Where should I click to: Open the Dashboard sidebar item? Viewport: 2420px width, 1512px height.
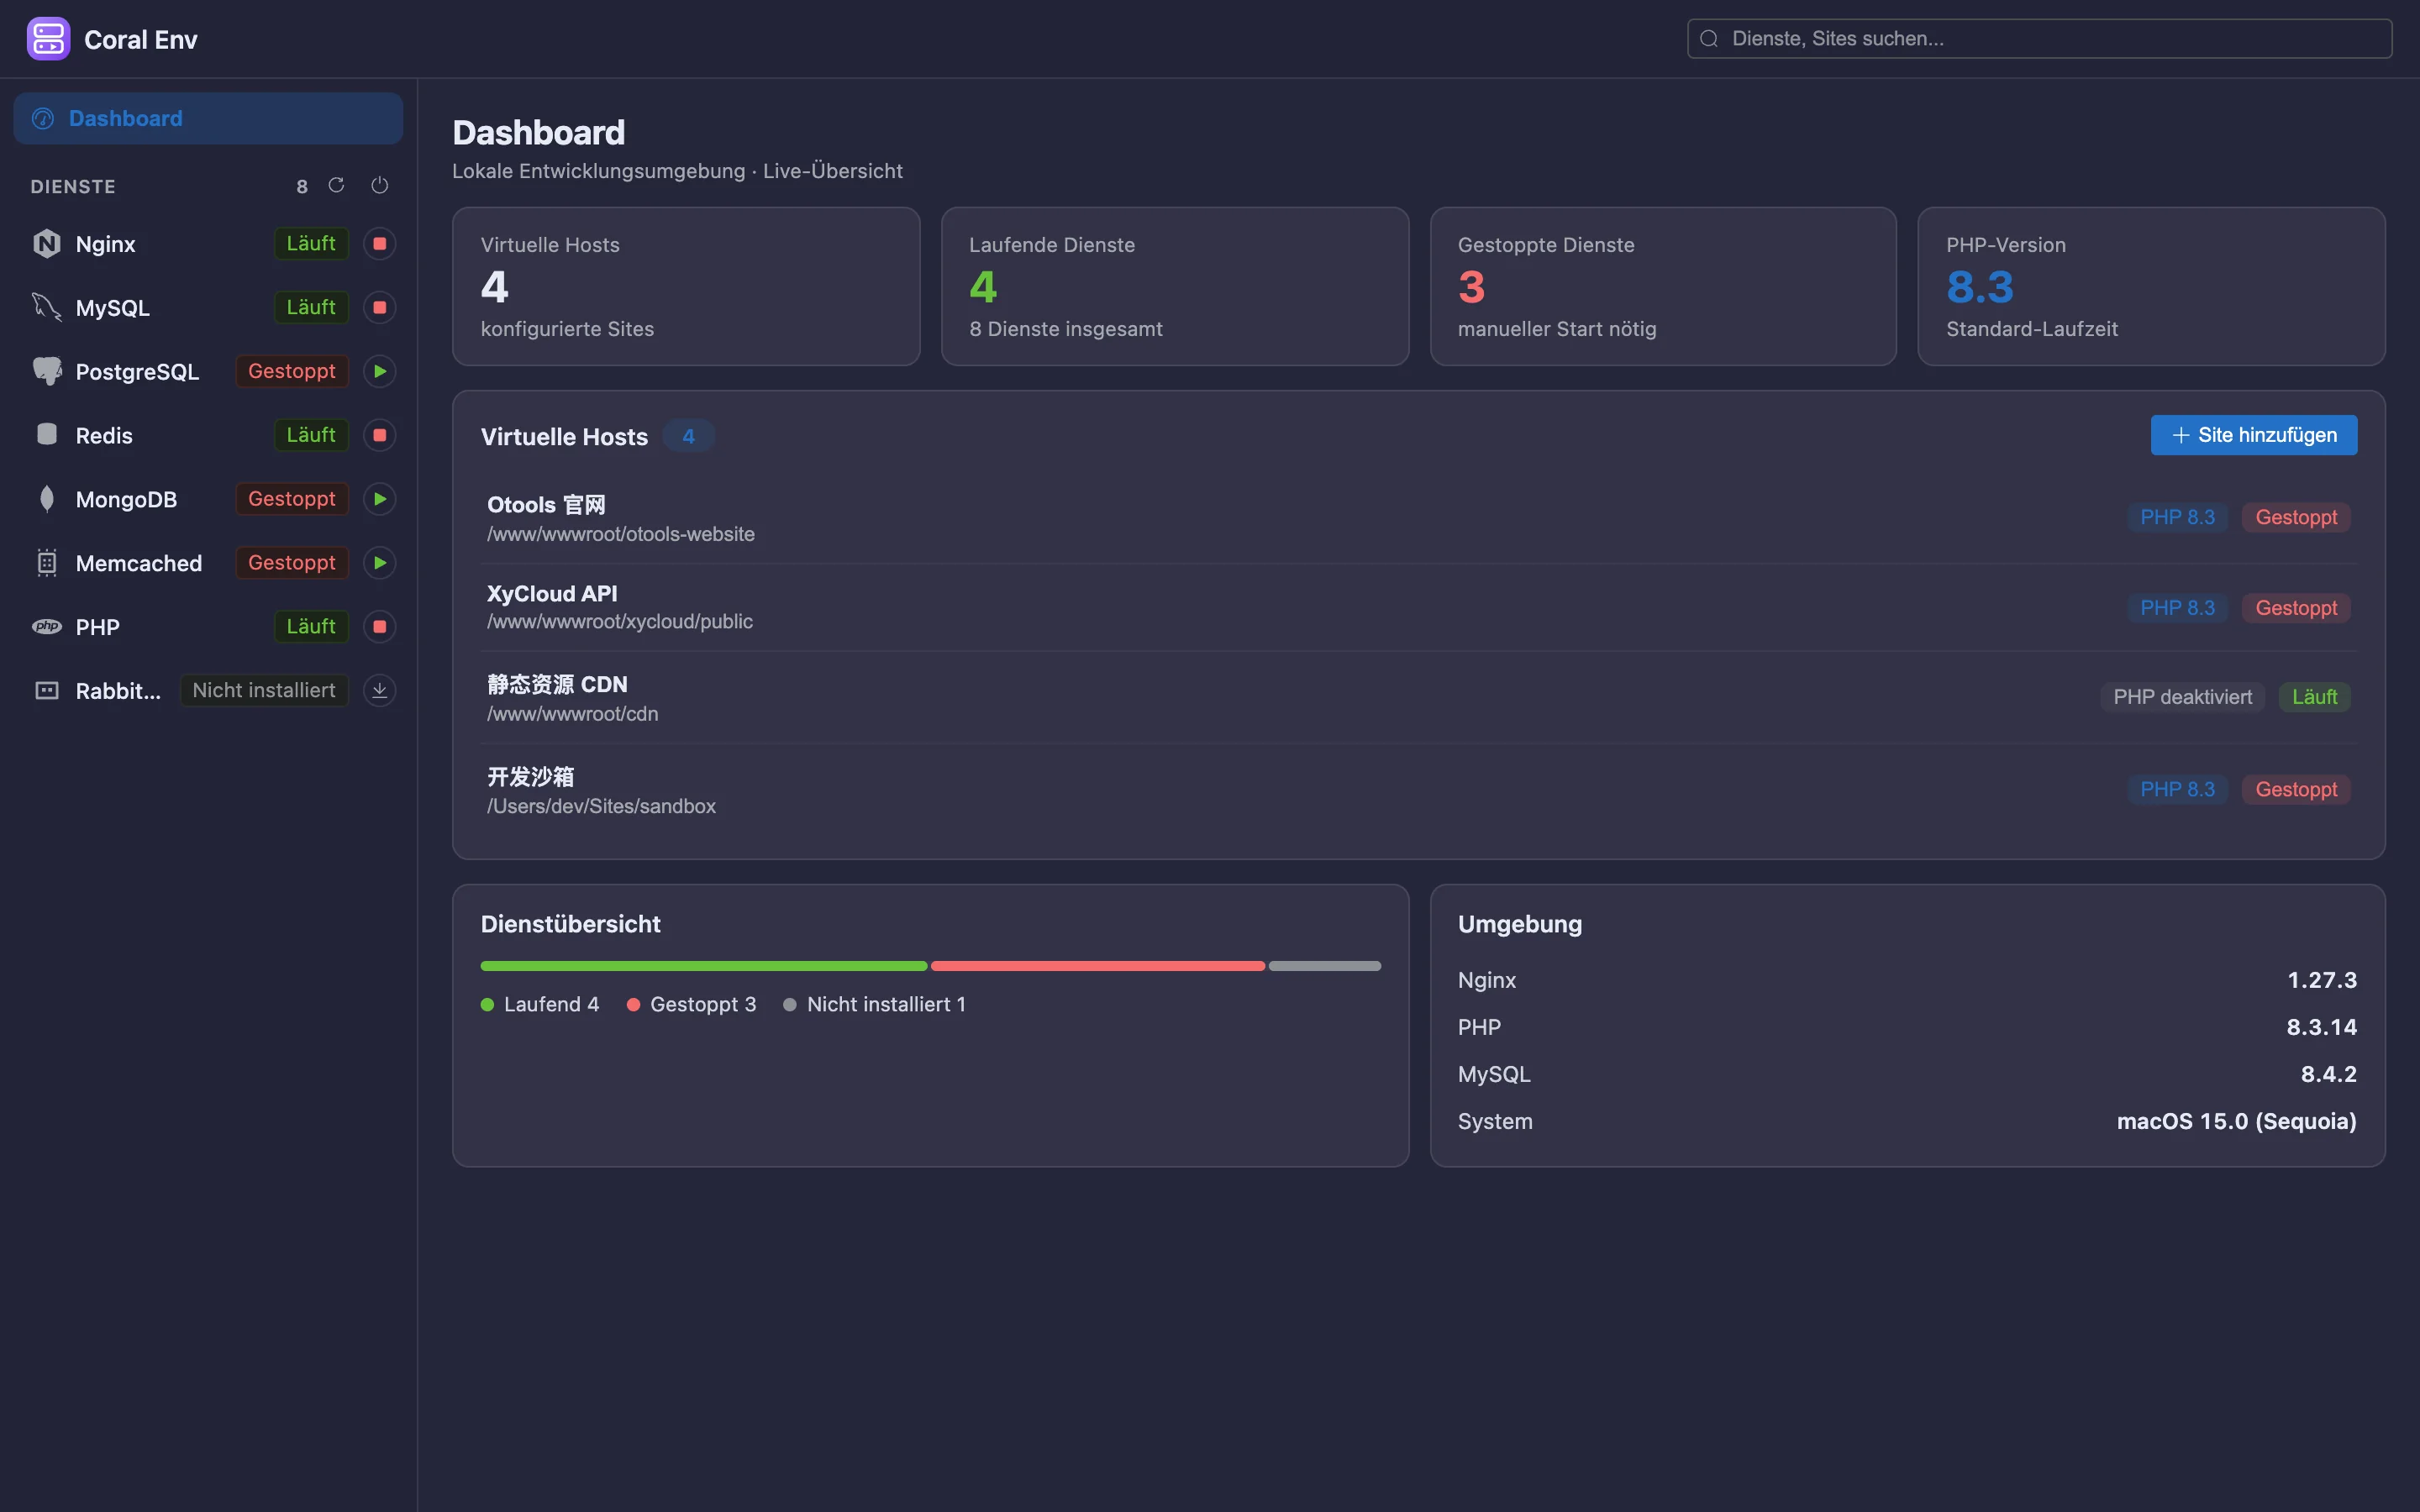208,118
